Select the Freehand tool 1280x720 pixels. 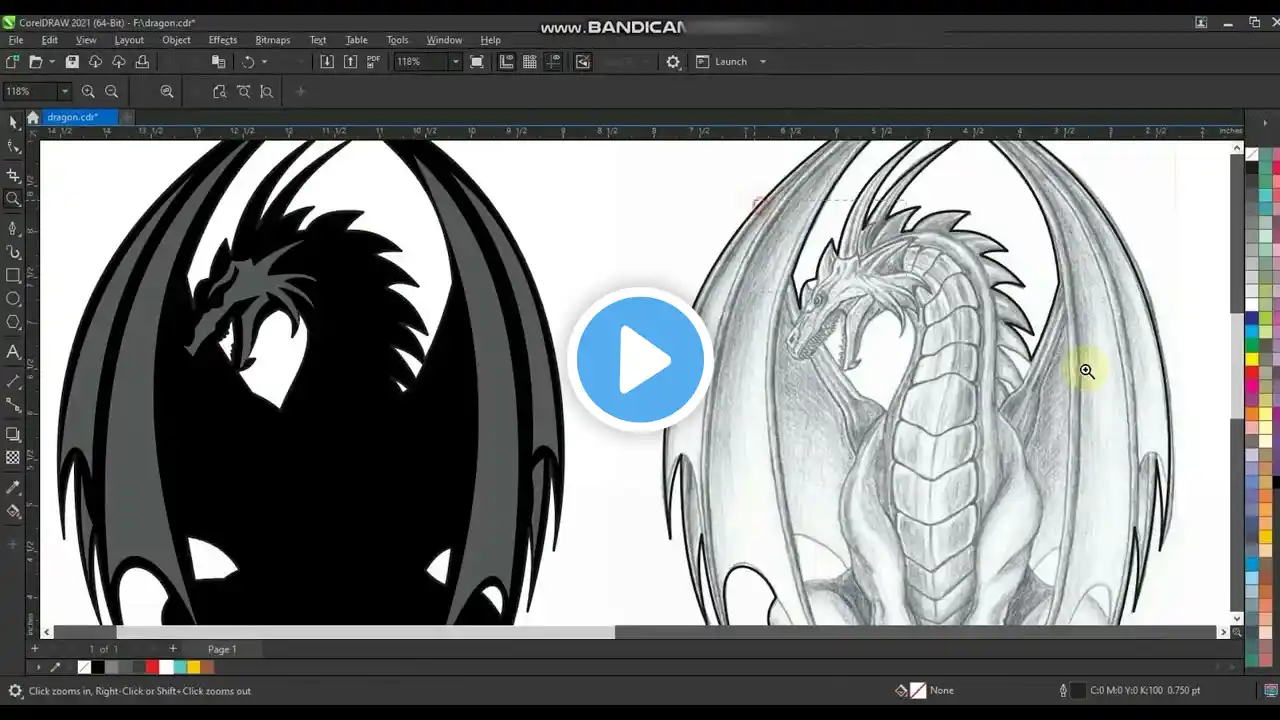tap(13, 228)
